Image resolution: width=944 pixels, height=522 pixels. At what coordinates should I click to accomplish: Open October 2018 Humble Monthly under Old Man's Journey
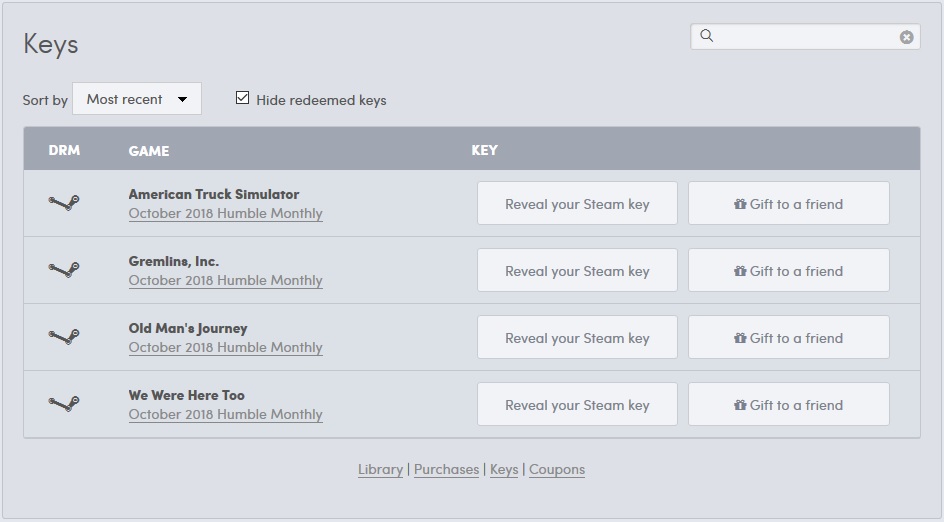226,347
